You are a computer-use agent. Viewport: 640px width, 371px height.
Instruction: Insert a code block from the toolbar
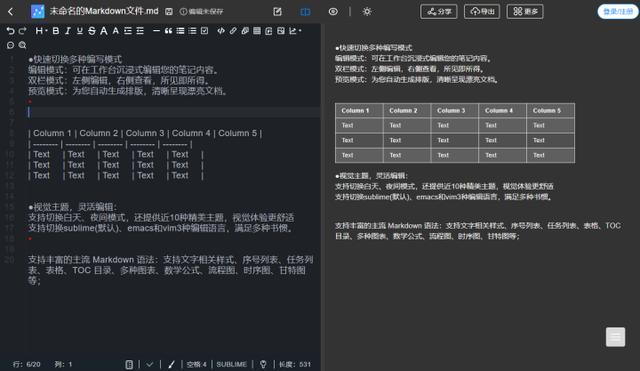221,31
